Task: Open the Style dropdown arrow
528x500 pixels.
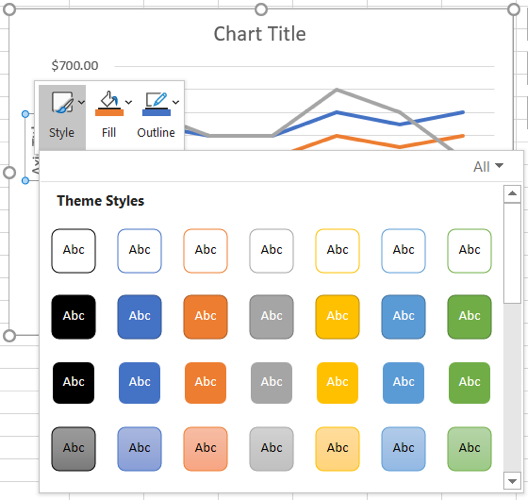Action: (81, 102)
